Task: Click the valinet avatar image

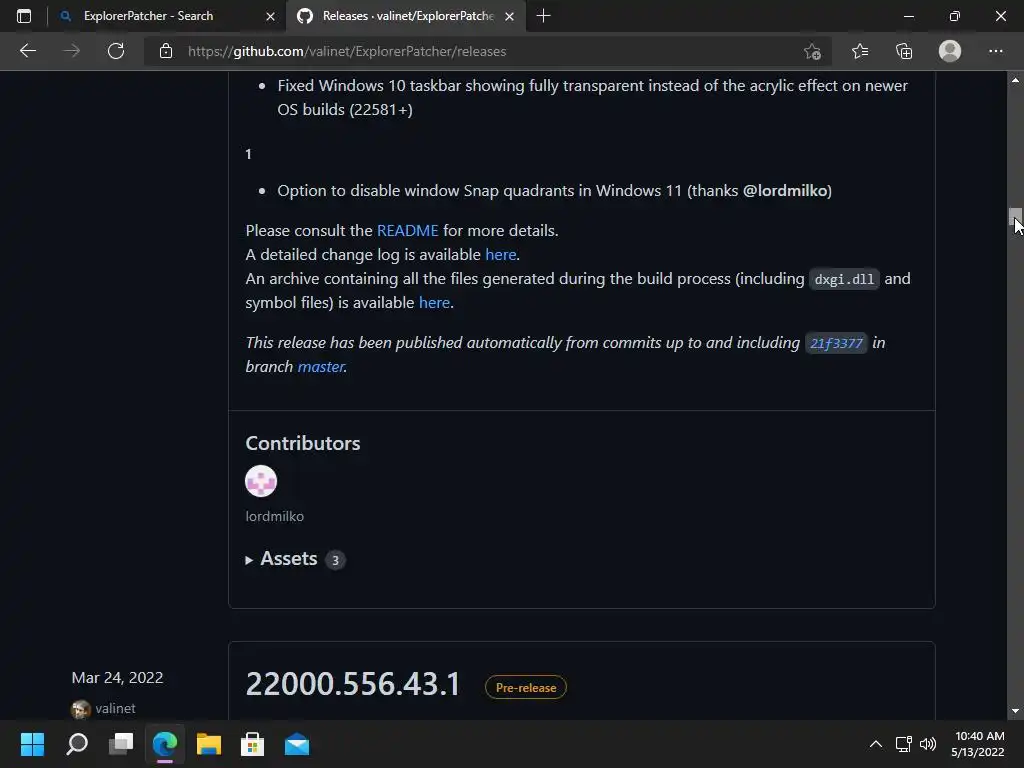Action: click(80, 709)
